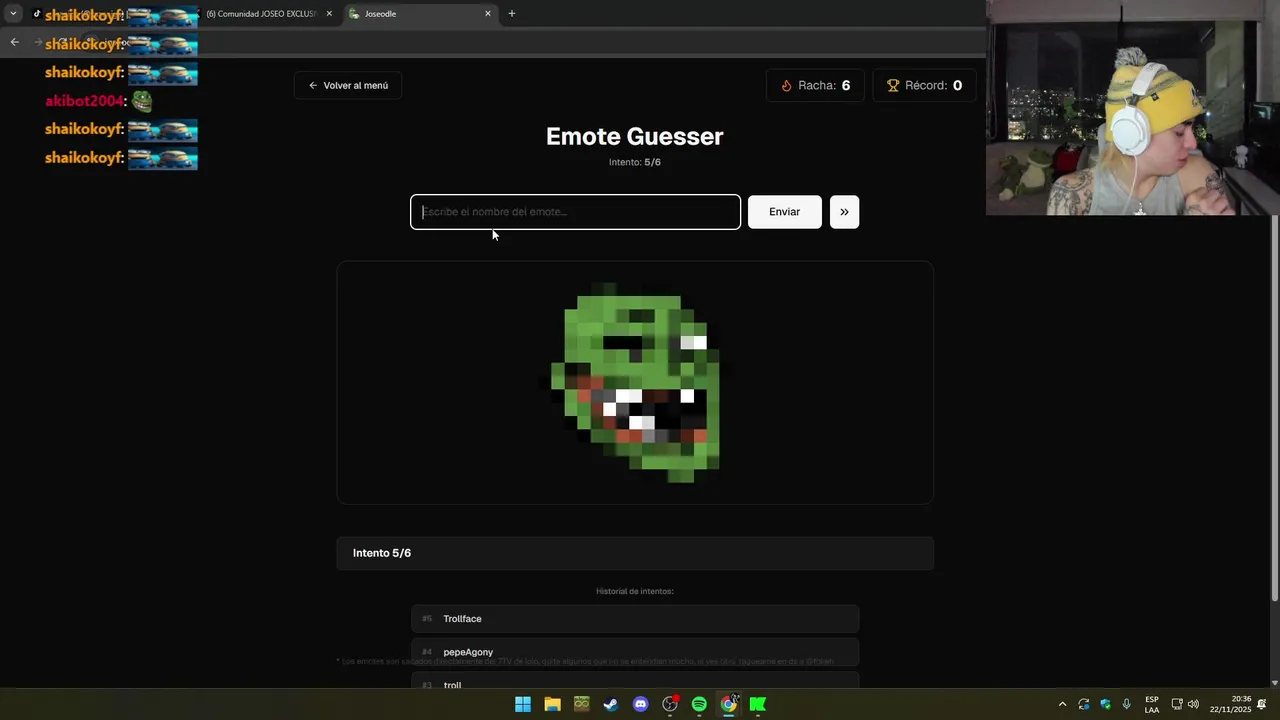
Task: Click the Intento 5/6 bar
Action: (635, 553)
